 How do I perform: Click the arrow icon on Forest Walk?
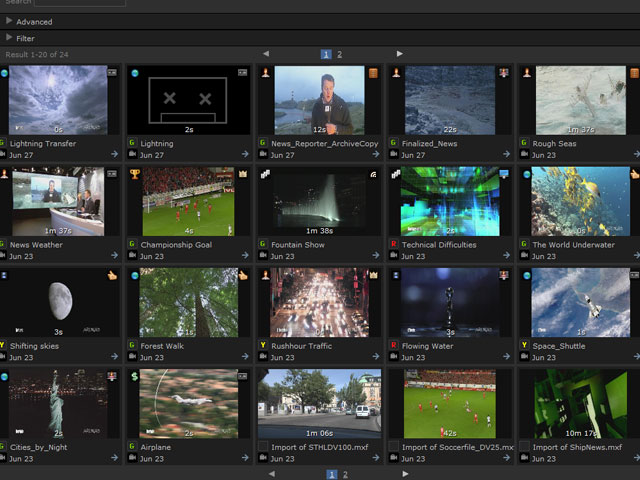(x=245, y=356)
